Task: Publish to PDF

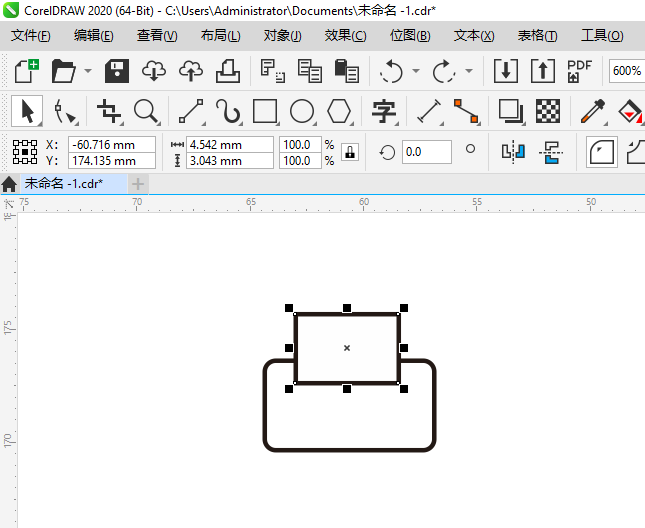Action: click(x=579, y=71)
